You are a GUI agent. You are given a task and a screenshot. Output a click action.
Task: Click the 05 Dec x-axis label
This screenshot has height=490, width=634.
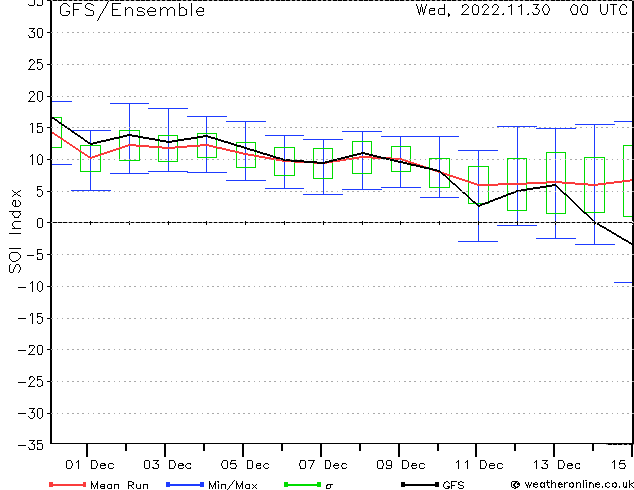coord(245,465)
